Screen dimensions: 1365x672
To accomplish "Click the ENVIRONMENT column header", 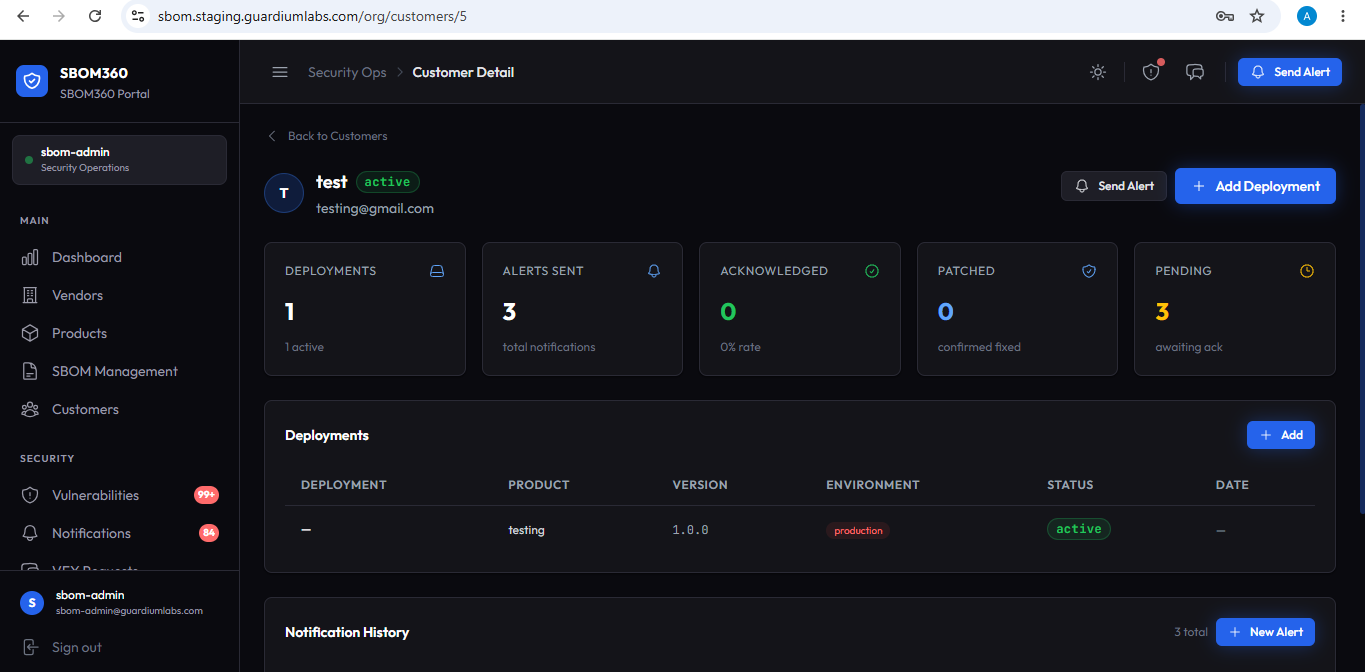I will pos(873,485).
